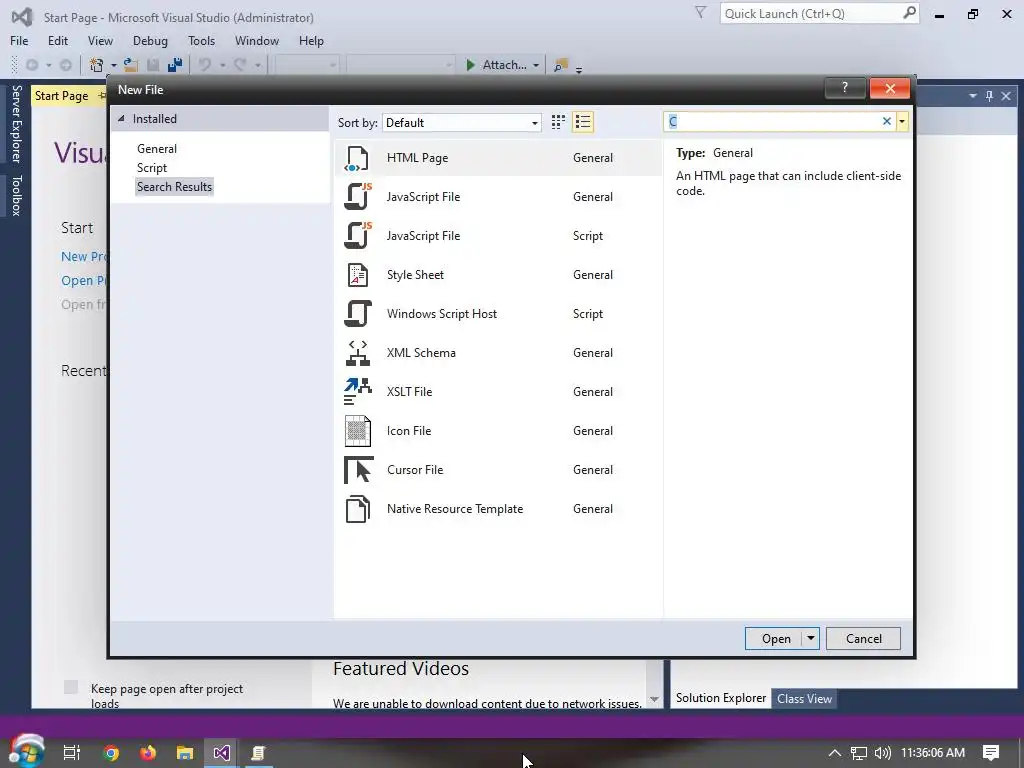Open the Debug menu
Image resolution: width=1024 pixels, height=768 pixels.
coord(150,40)
